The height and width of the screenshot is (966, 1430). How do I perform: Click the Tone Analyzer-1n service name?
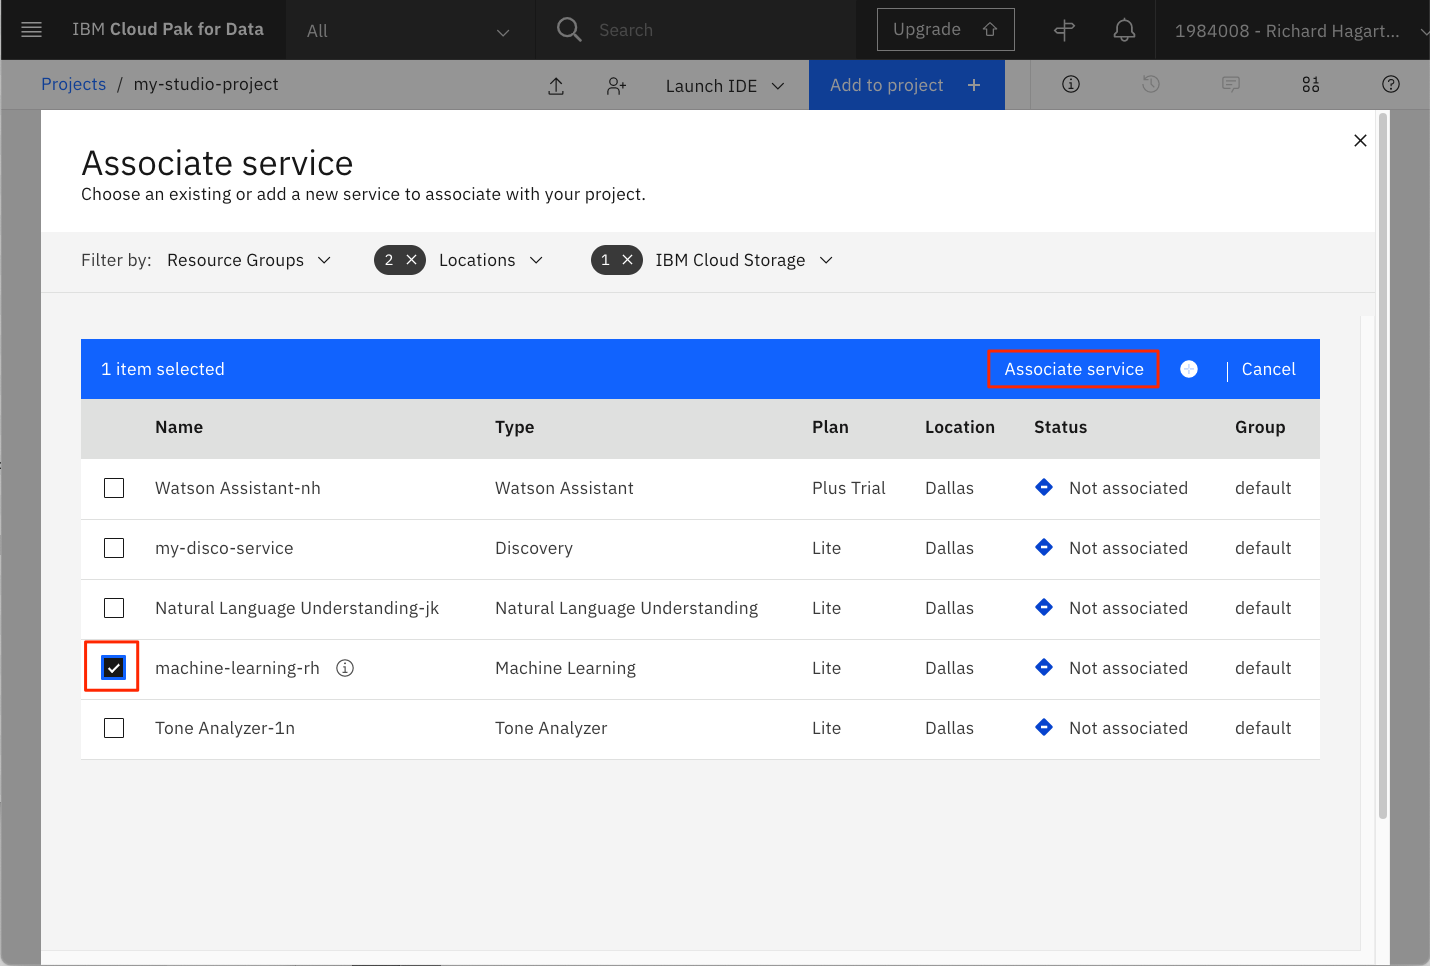coord(225,728)
